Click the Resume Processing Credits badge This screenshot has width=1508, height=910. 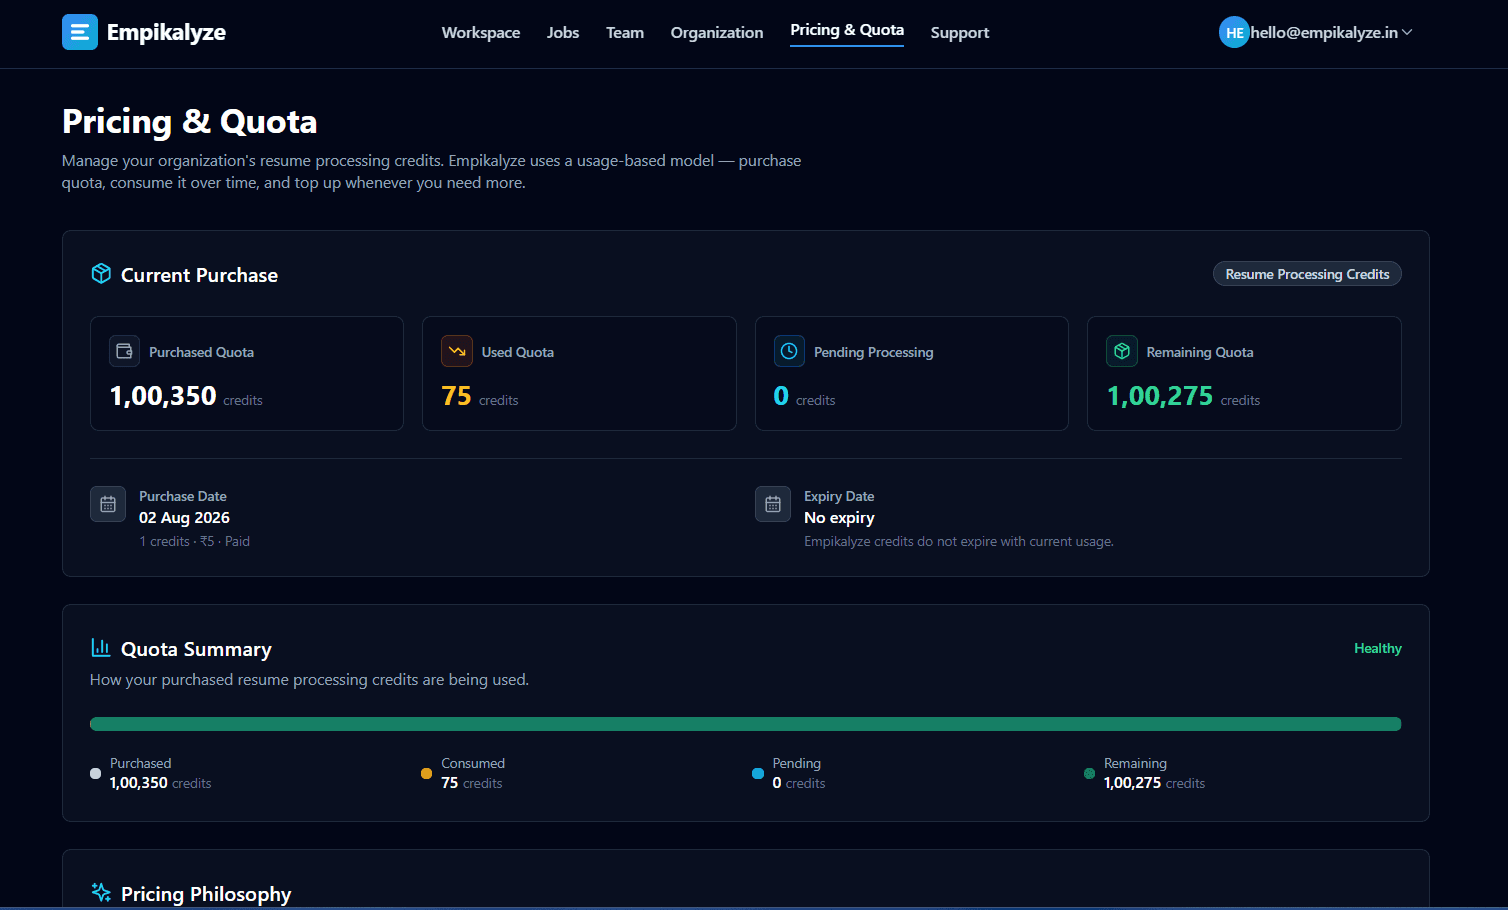pyautogui.click(x=1307, y=274)
